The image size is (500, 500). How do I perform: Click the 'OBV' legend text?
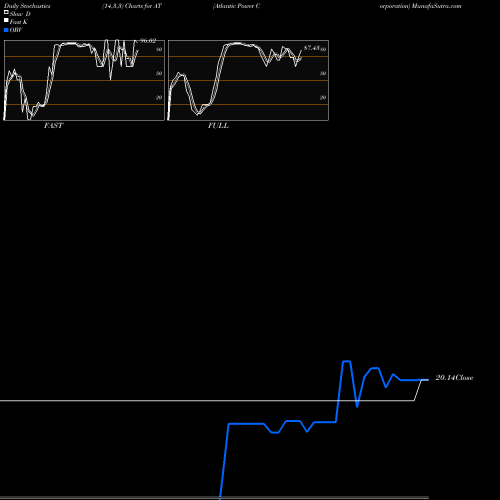tap(16, 30)
